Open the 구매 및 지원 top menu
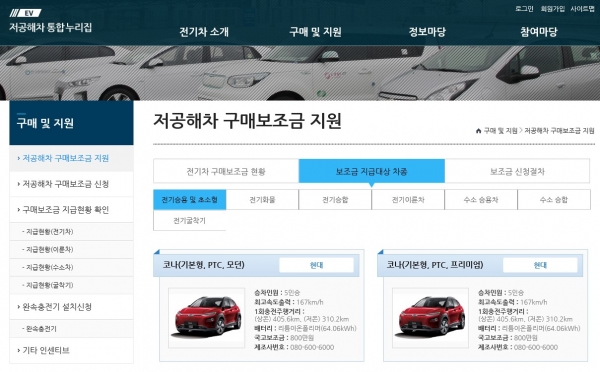Viewport: 600px width, 372px height. [x=315, y=32]
